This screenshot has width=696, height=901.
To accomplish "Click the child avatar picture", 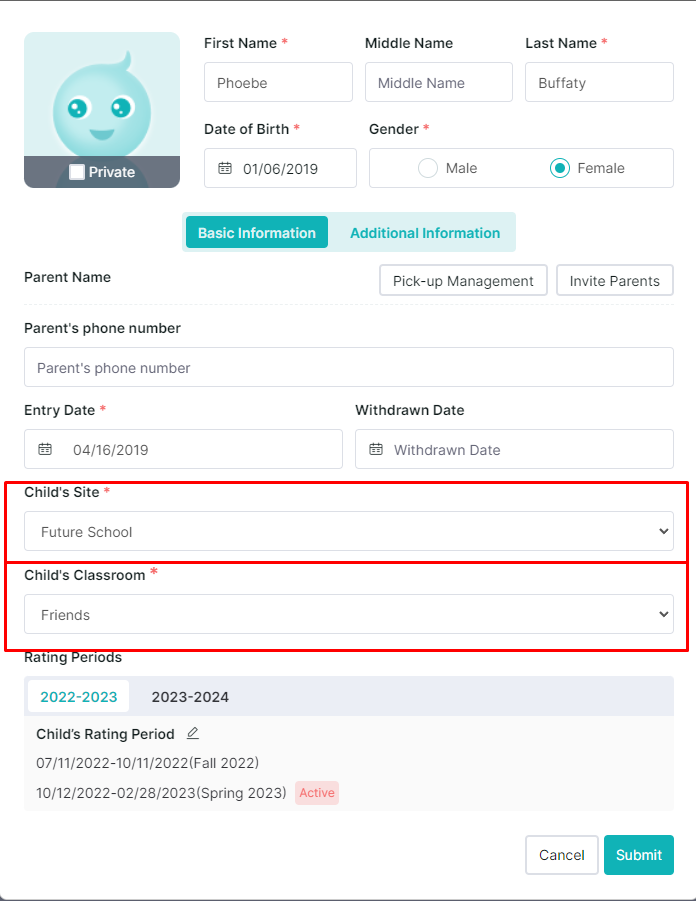I will tap(102, 95).
